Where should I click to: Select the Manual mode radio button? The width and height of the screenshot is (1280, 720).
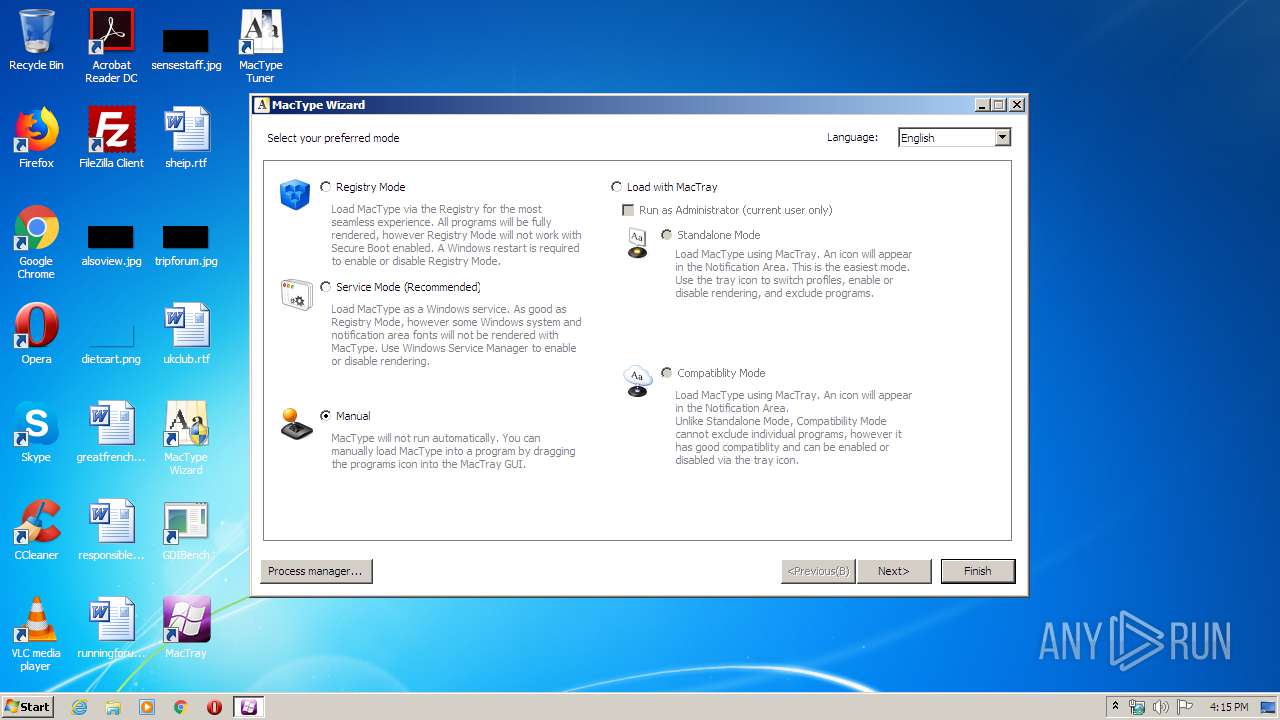tap(326, 416)
